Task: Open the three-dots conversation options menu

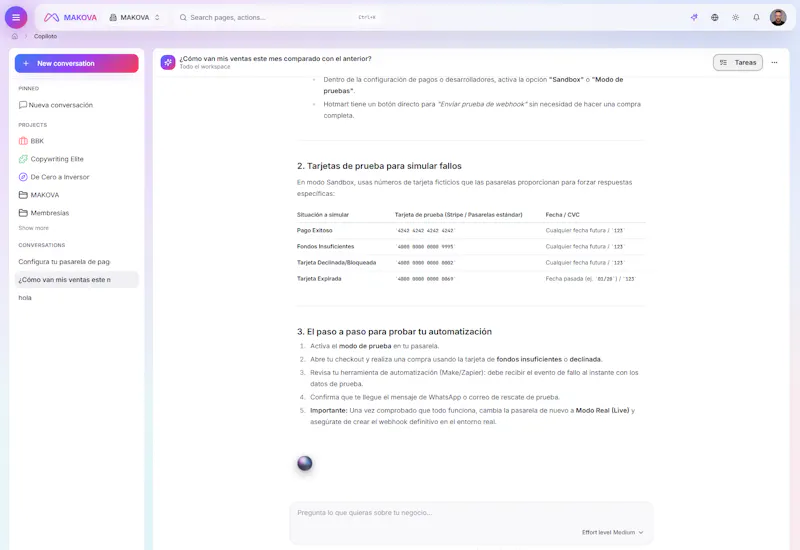Action: [x=774, y=62]
